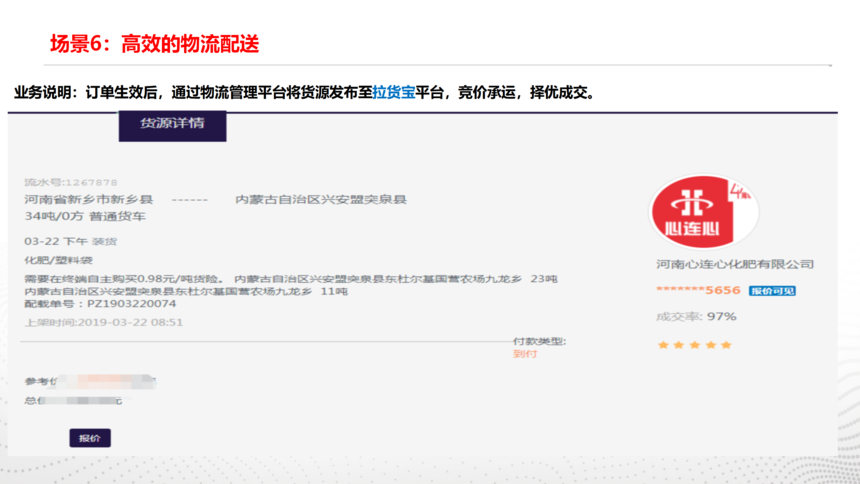Click the 流水号 1267878 text
Viewport: 860px width, 484px height.
click(71, 183)
